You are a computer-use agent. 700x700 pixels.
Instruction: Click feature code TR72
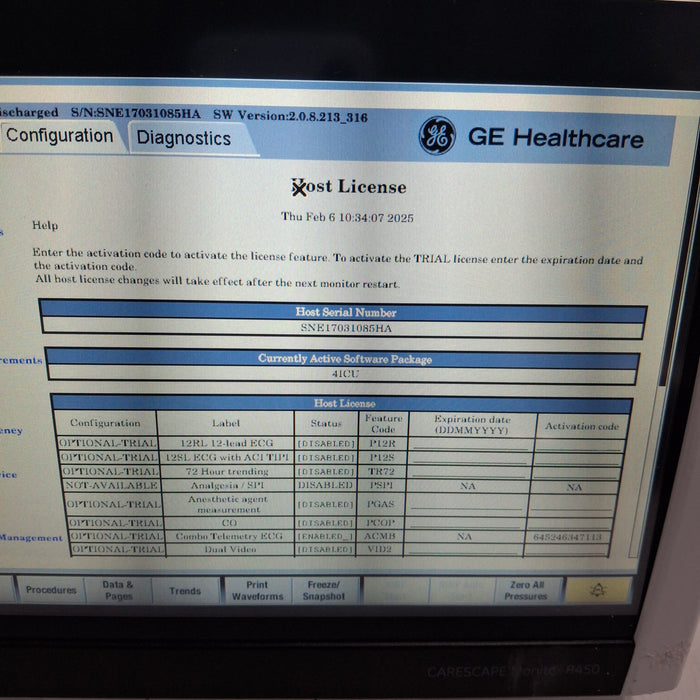coord(381,471)
